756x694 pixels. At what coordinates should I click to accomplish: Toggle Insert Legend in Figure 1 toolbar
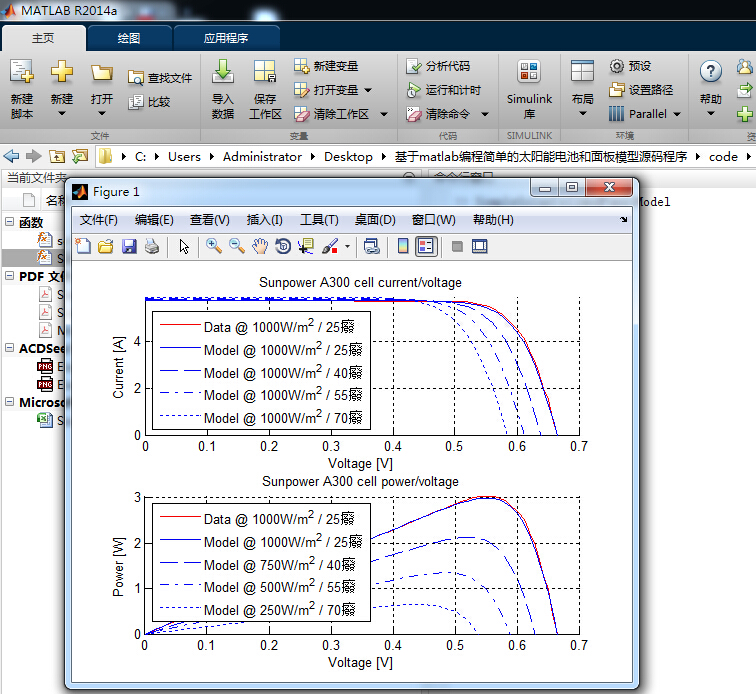(426, 246)
